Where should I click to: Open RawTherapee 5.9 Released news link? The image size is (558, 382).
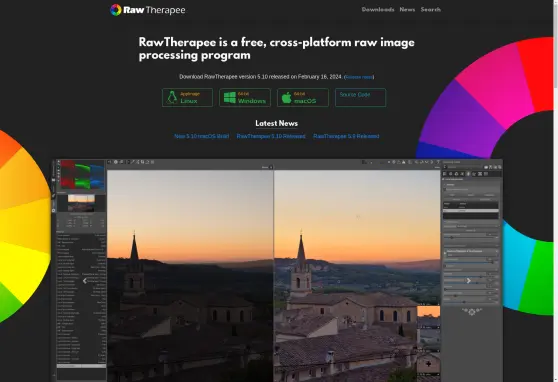point(346,136)
